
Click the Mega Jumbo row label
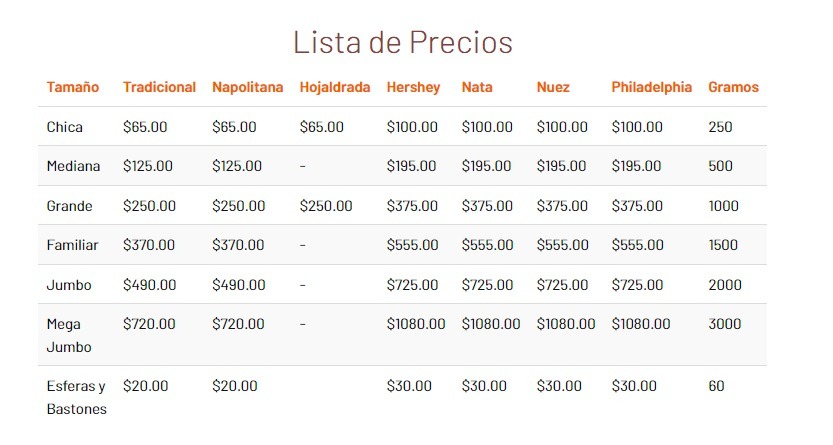69,336
